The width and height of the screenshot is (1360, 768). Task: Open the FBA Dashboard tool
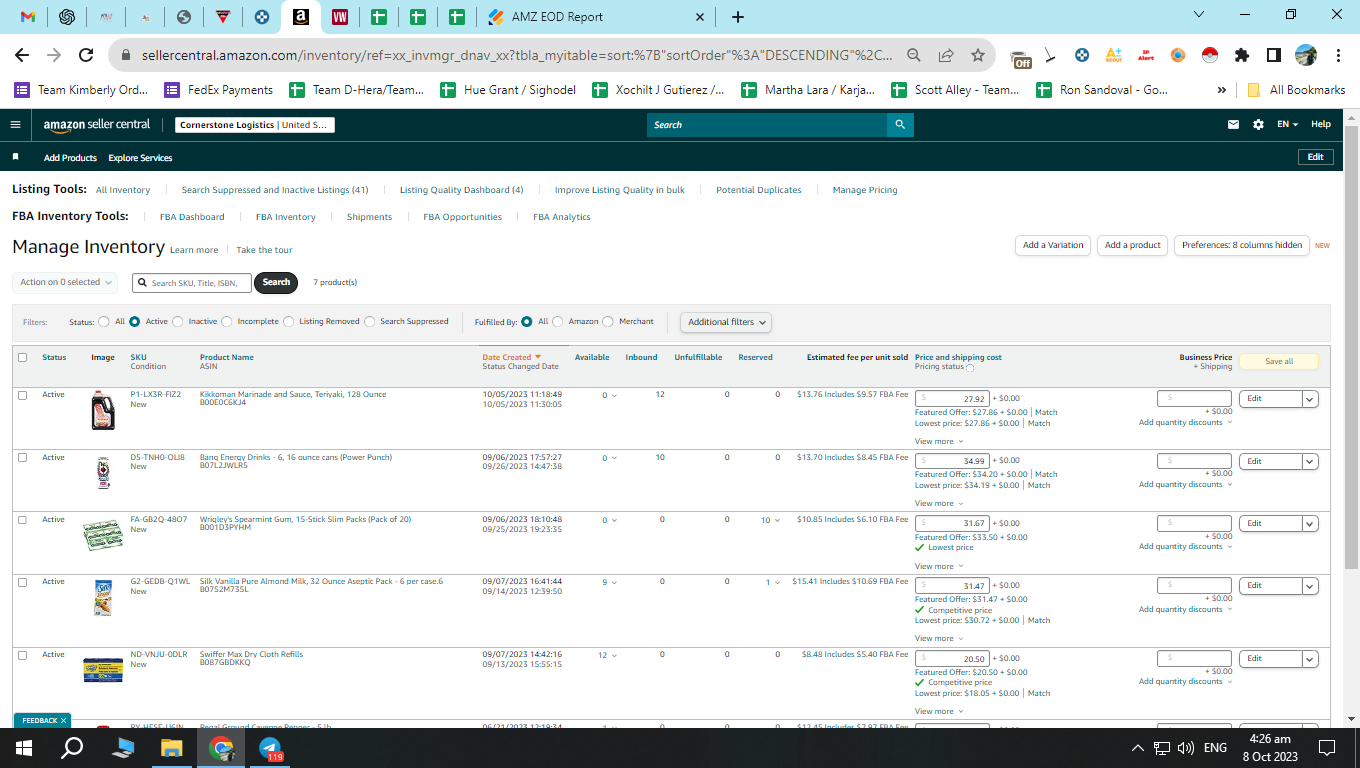coord(192,217)
